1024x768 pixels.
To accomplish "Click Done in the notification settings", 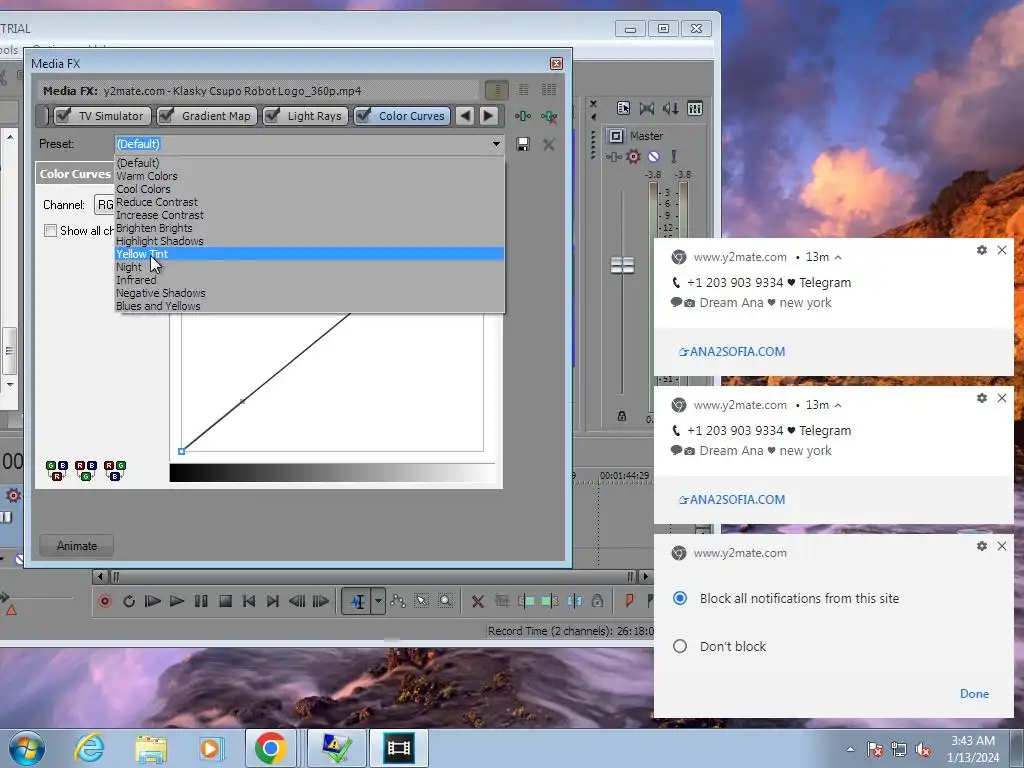I will coord(974,694).
